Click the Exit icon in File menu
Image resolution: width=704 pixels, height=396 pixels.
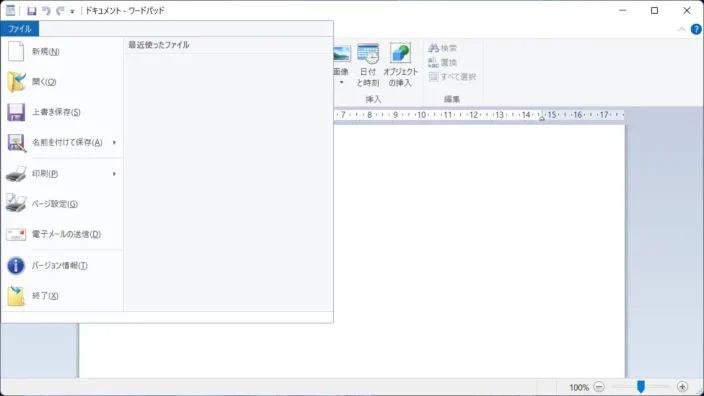click(16, 296)
